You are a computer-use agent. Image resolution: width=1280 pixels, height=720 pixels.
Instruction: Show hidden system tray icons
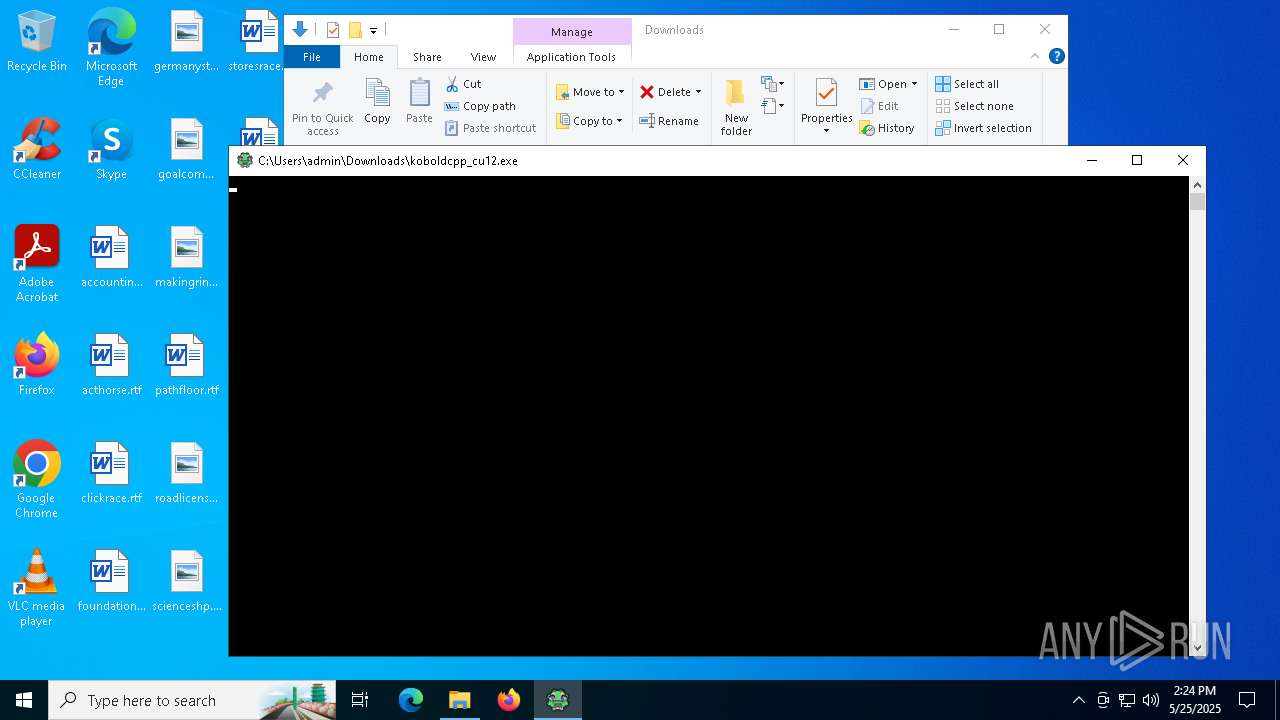point(1078,700)
